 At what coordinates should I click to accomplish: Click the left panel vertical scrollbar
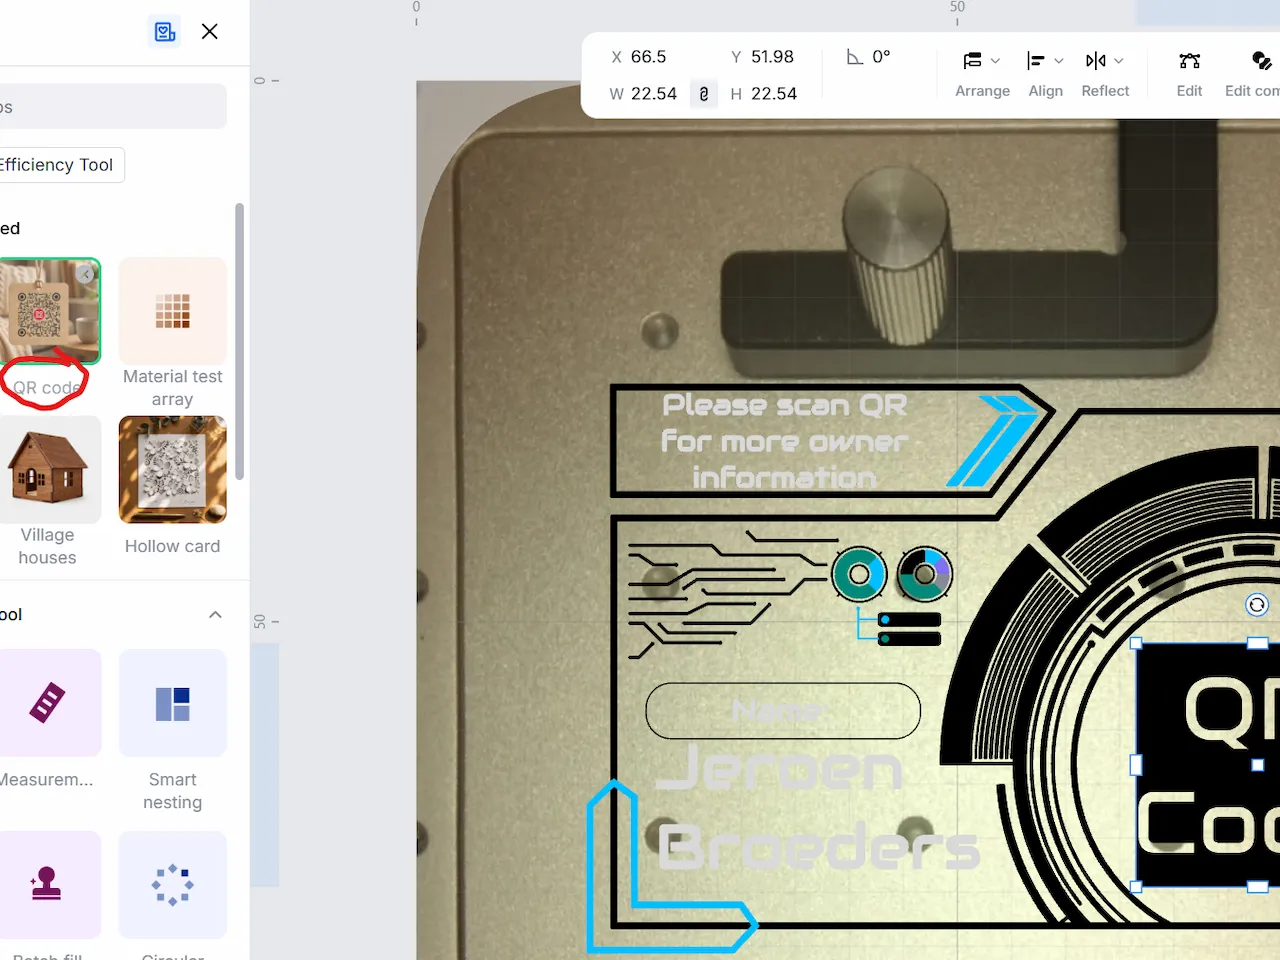[239, 341]
